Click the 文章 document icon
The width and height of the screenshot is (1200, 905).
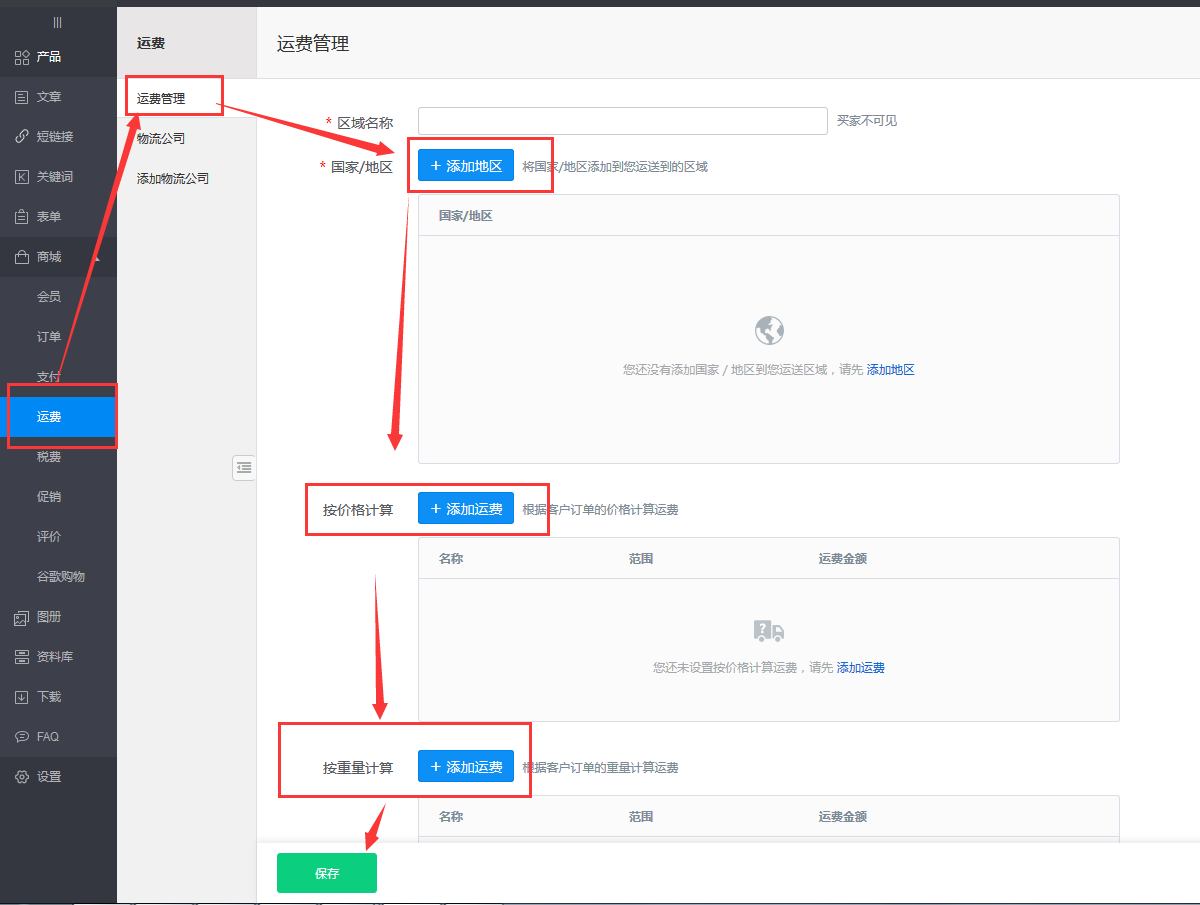click(x=22, y=97)
